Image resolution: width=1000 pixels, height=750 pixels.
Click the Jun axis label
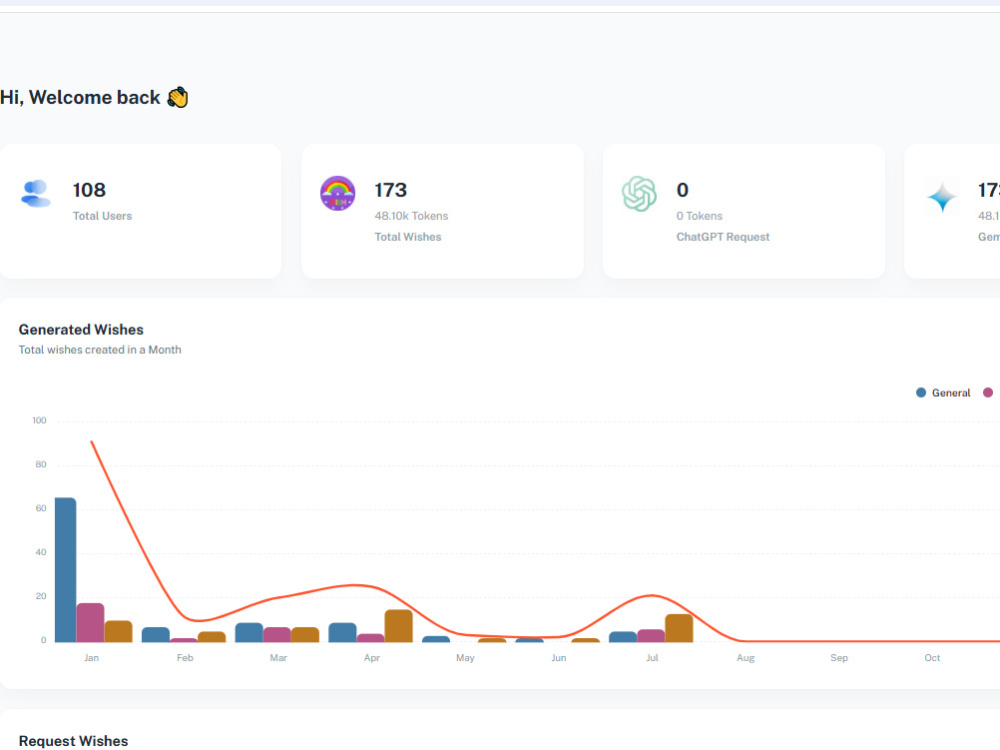tap(559, 658)
